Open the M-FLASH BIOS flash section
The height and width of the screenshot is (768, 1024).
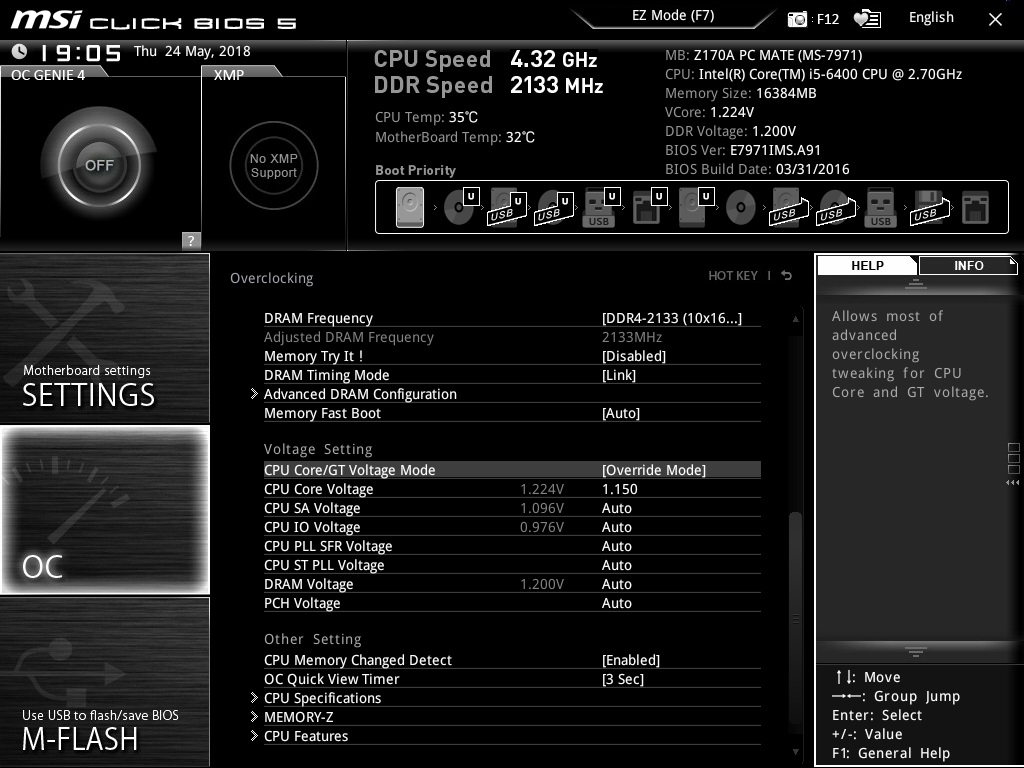(x=104, y=682)
